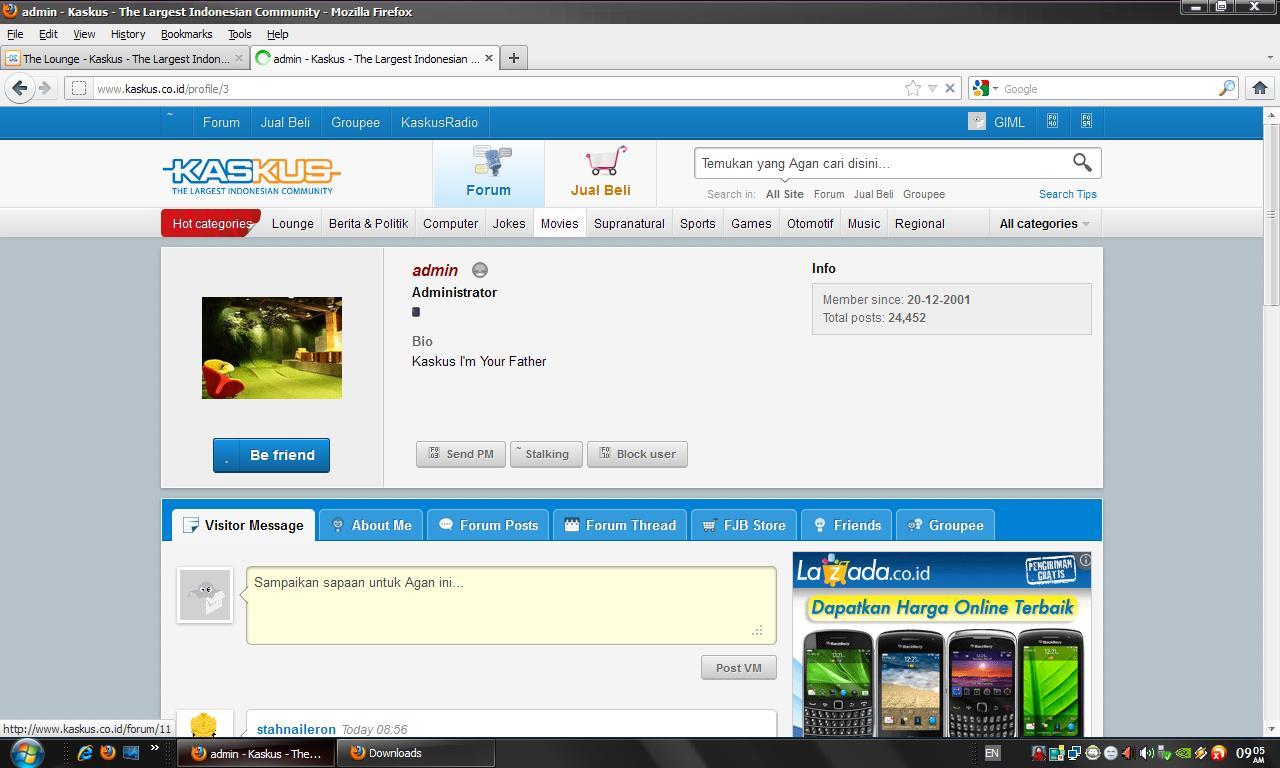This screenshot has width=1280, height=768.
Task: Select the Visitor Message tab
Action: [244, 525]
